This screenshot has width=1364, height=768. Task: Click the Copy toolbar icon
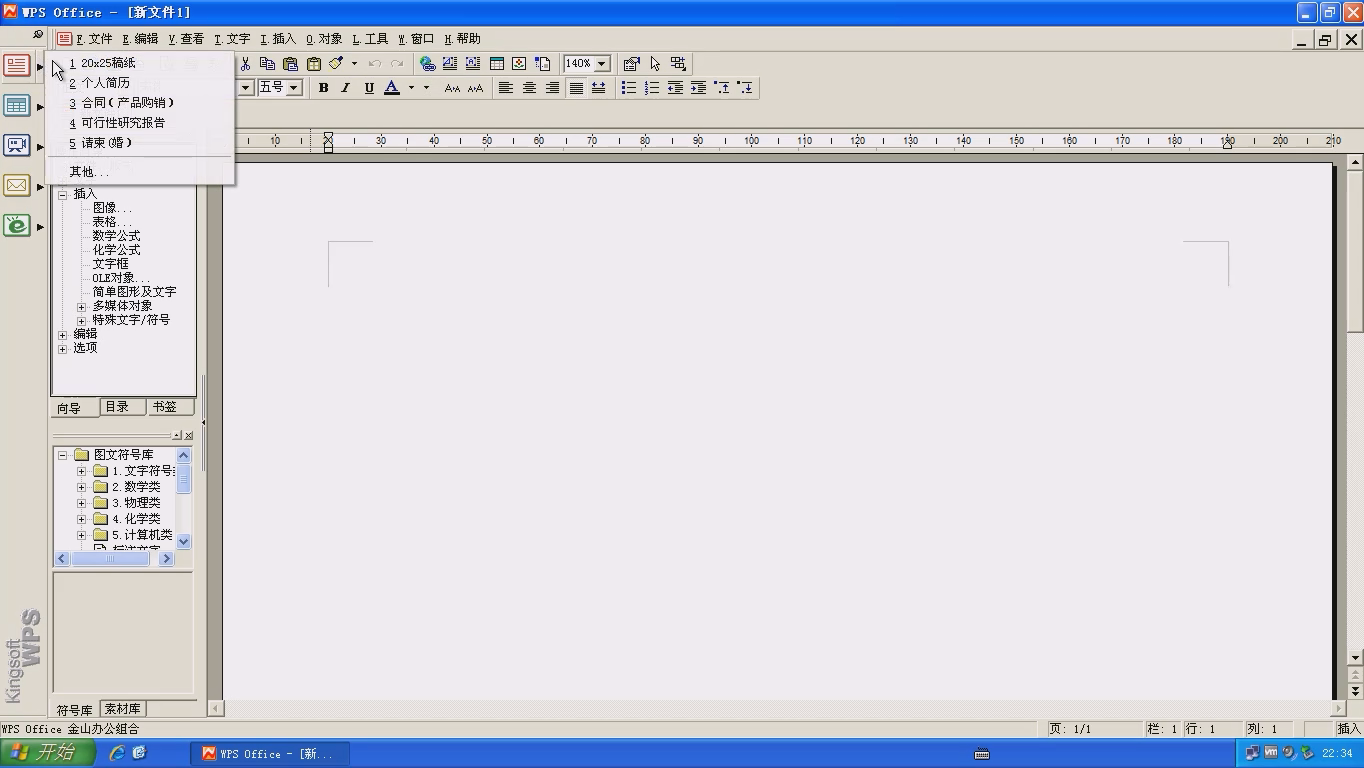click(267, 63)
